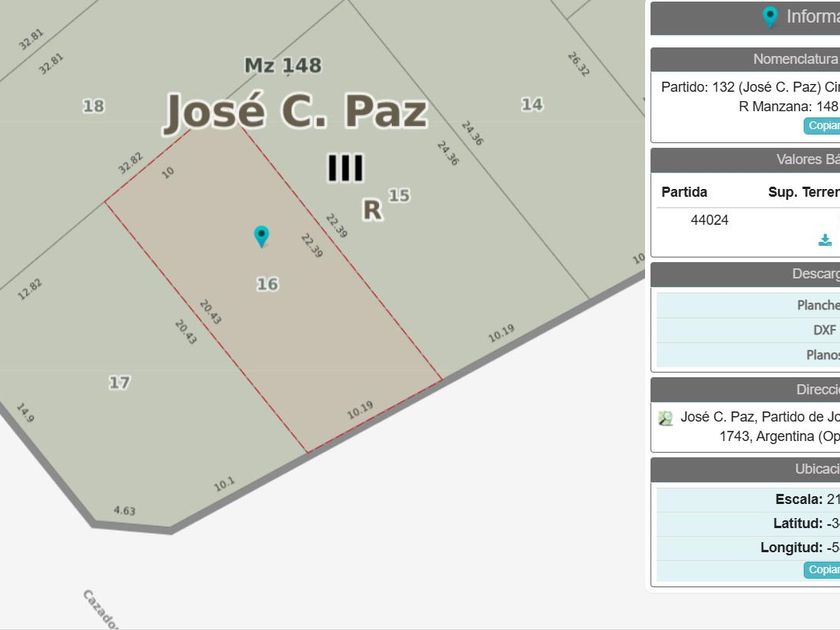
Task: Click the Nomenclatura section header
Action: [745, 59]
